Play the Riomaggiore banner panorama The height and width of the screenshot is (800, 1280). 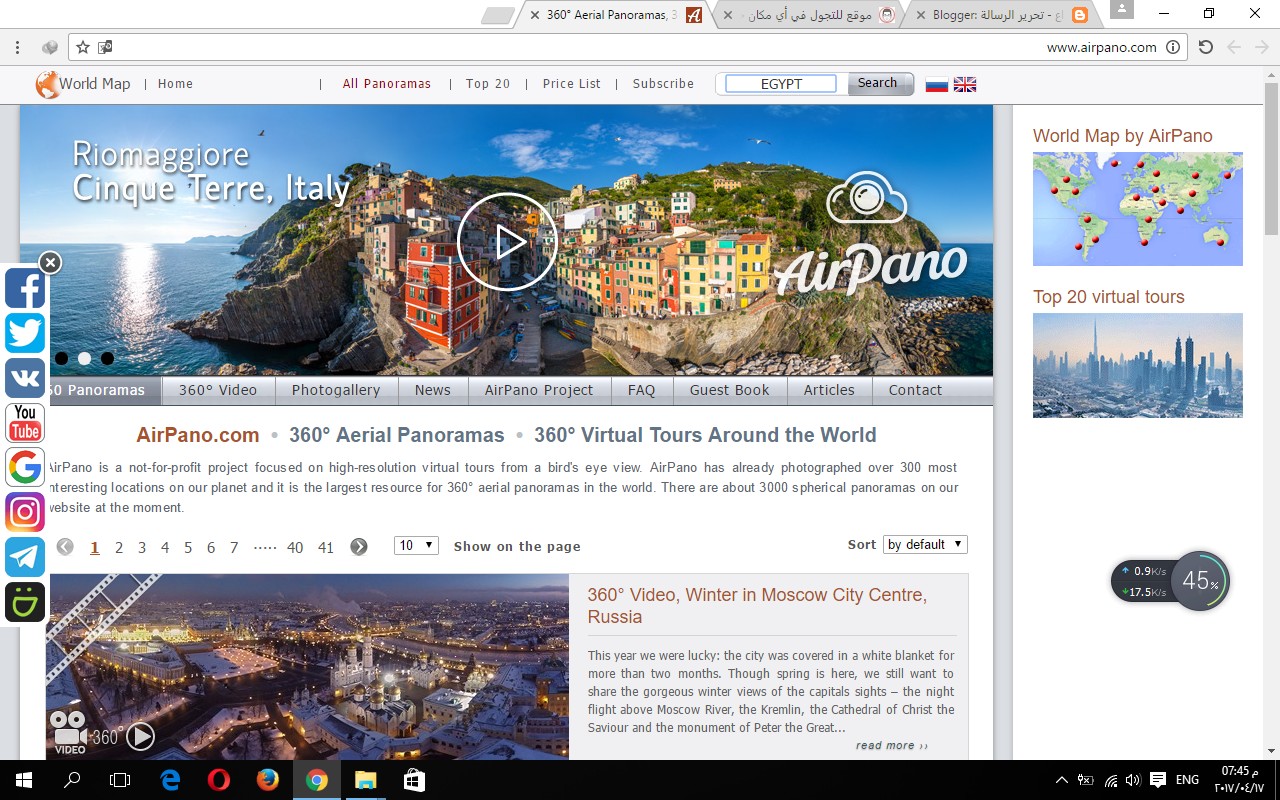coord(507,241)
